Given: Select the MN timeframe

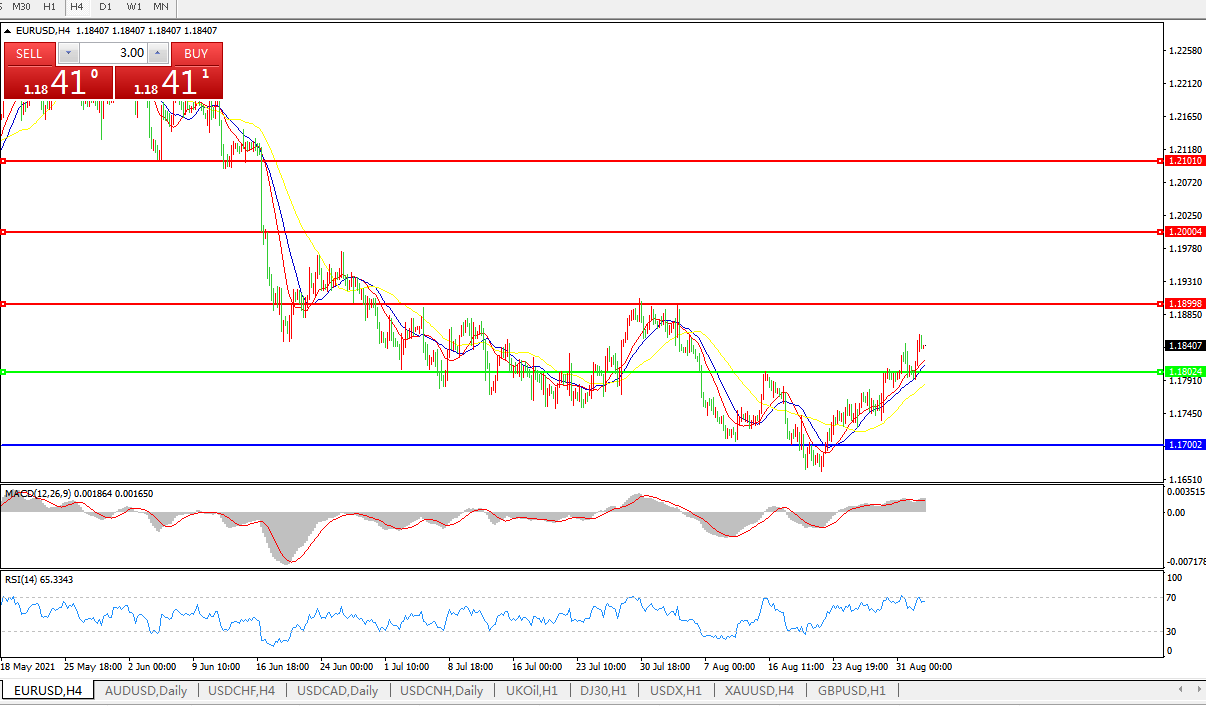Looking at the screenshot, I should (161, 6).
